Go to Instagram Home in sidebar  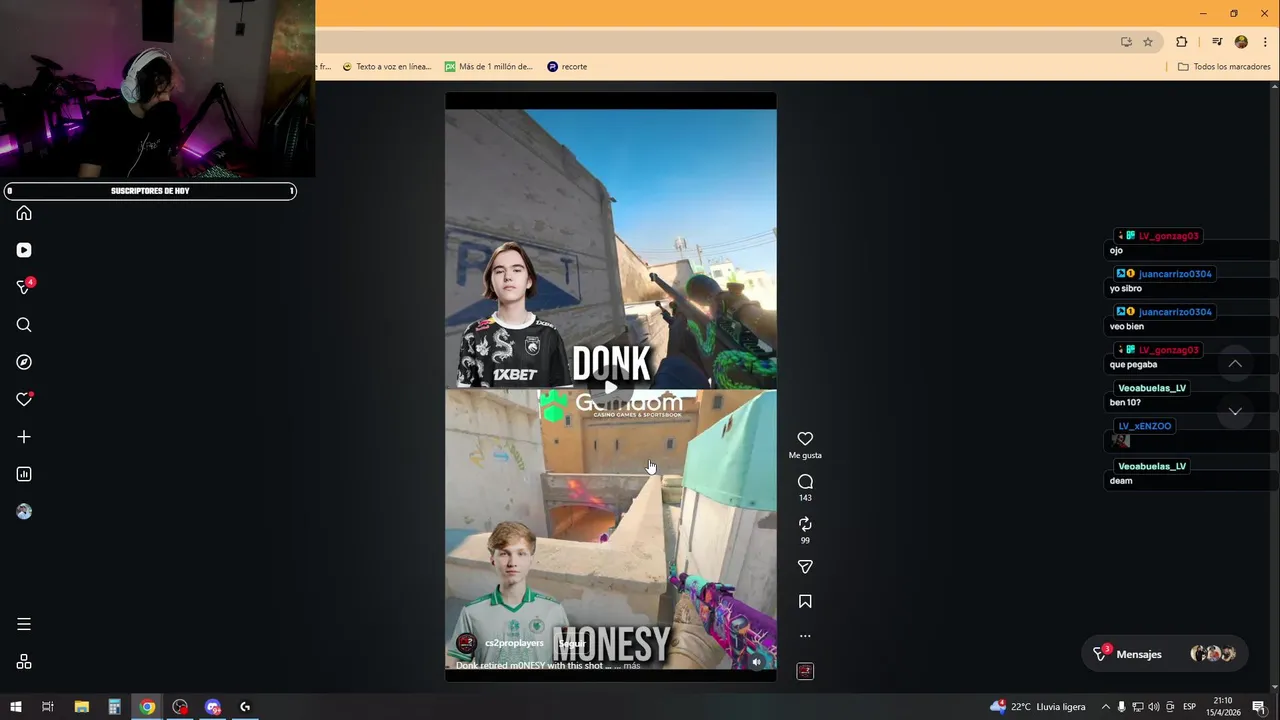24,213
